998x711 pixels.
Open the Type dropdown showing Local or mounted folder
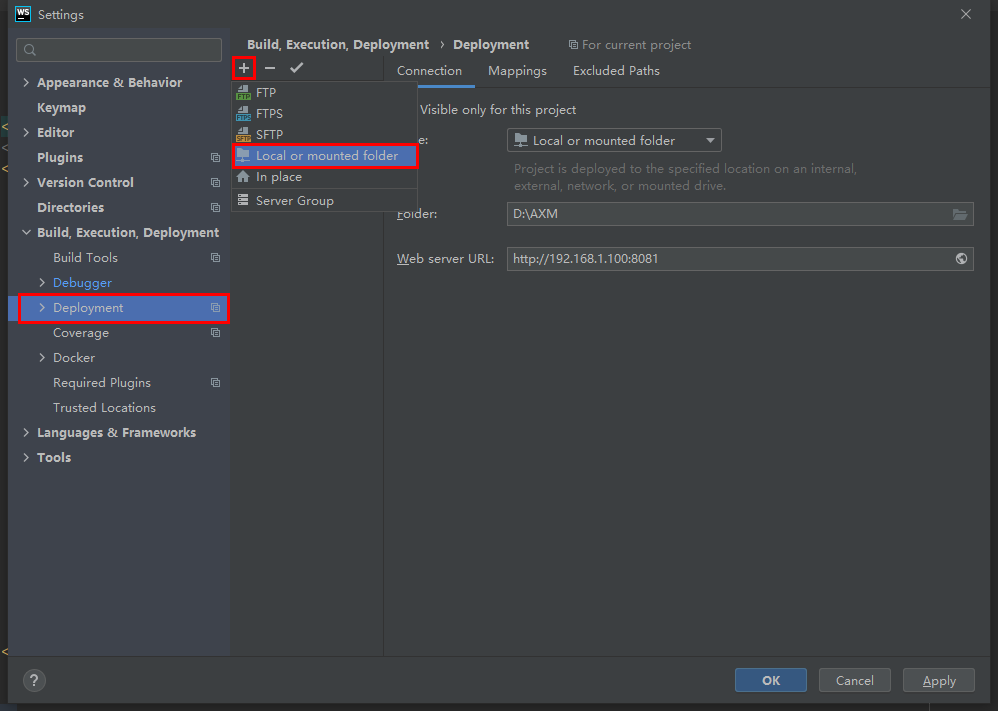point(613,140)
